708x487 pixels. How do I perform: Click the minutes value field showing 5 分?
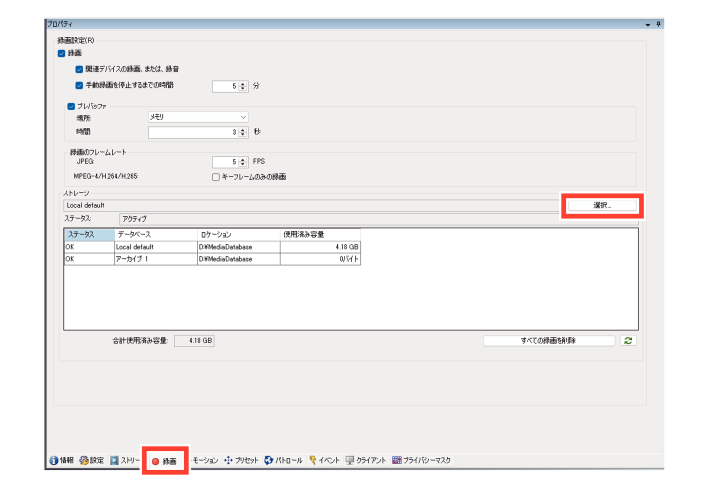225,86
